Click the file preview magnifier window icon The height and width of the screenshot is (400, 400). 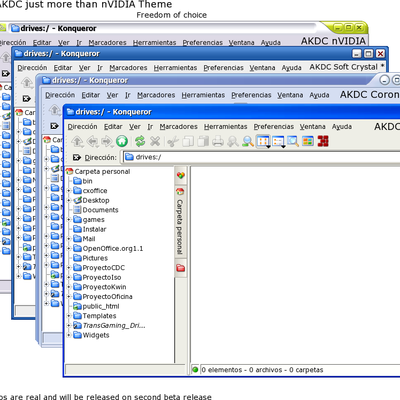click(293, 141)
